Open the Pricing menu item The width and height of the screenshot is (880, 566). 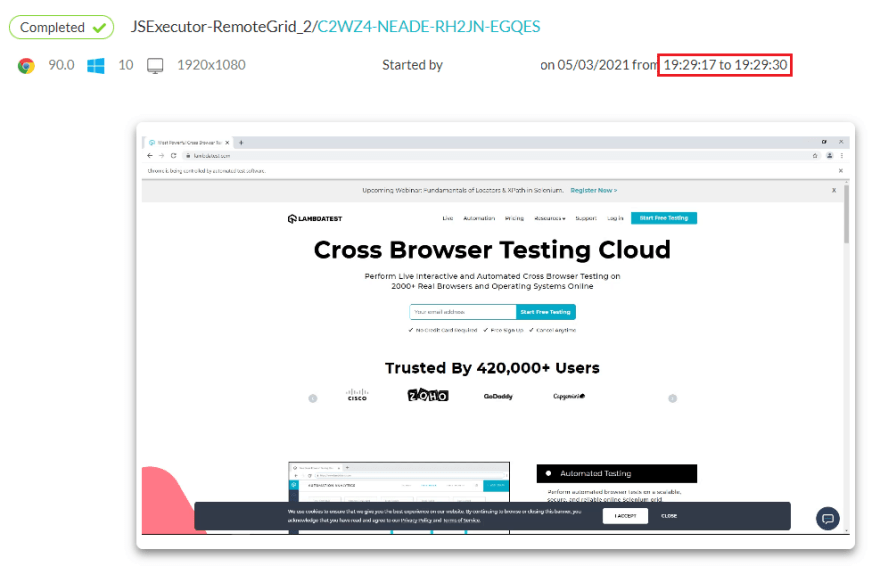pos(514,218)
